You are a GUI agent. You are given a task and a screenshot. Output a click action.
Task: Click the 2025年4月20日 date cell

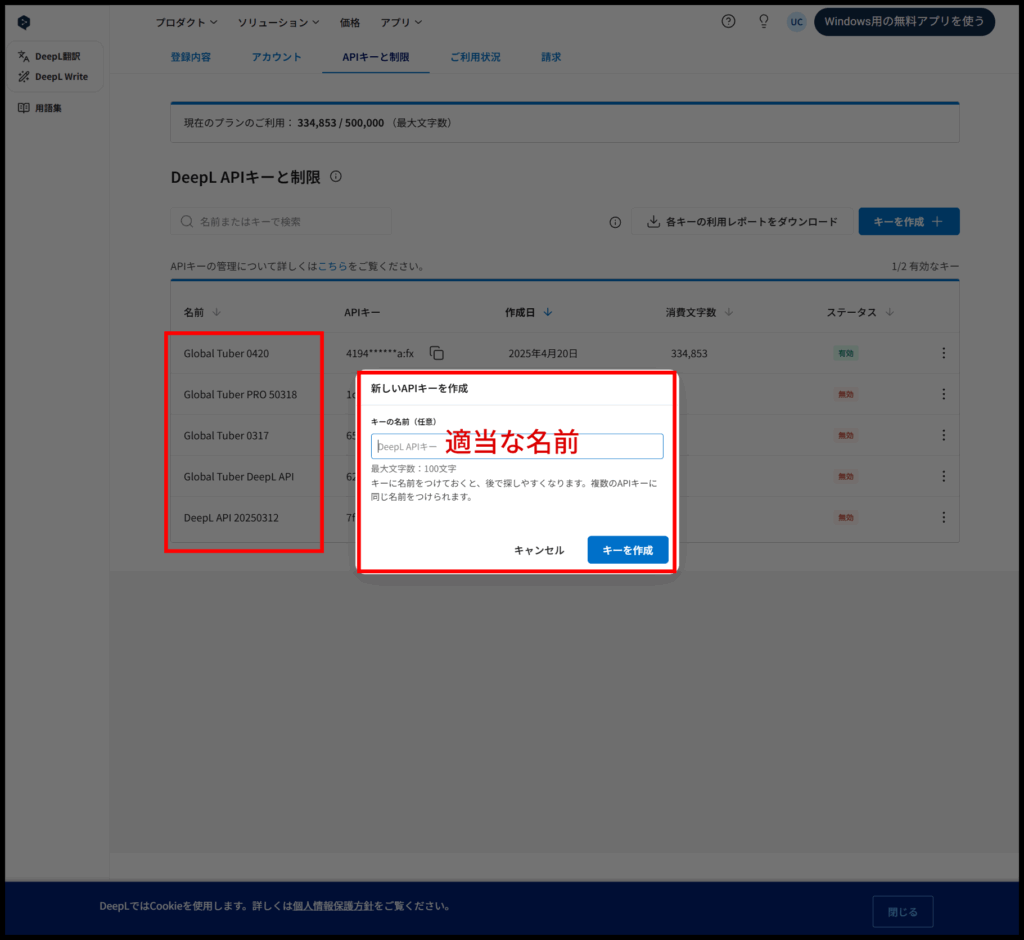[x=543, y=353]
